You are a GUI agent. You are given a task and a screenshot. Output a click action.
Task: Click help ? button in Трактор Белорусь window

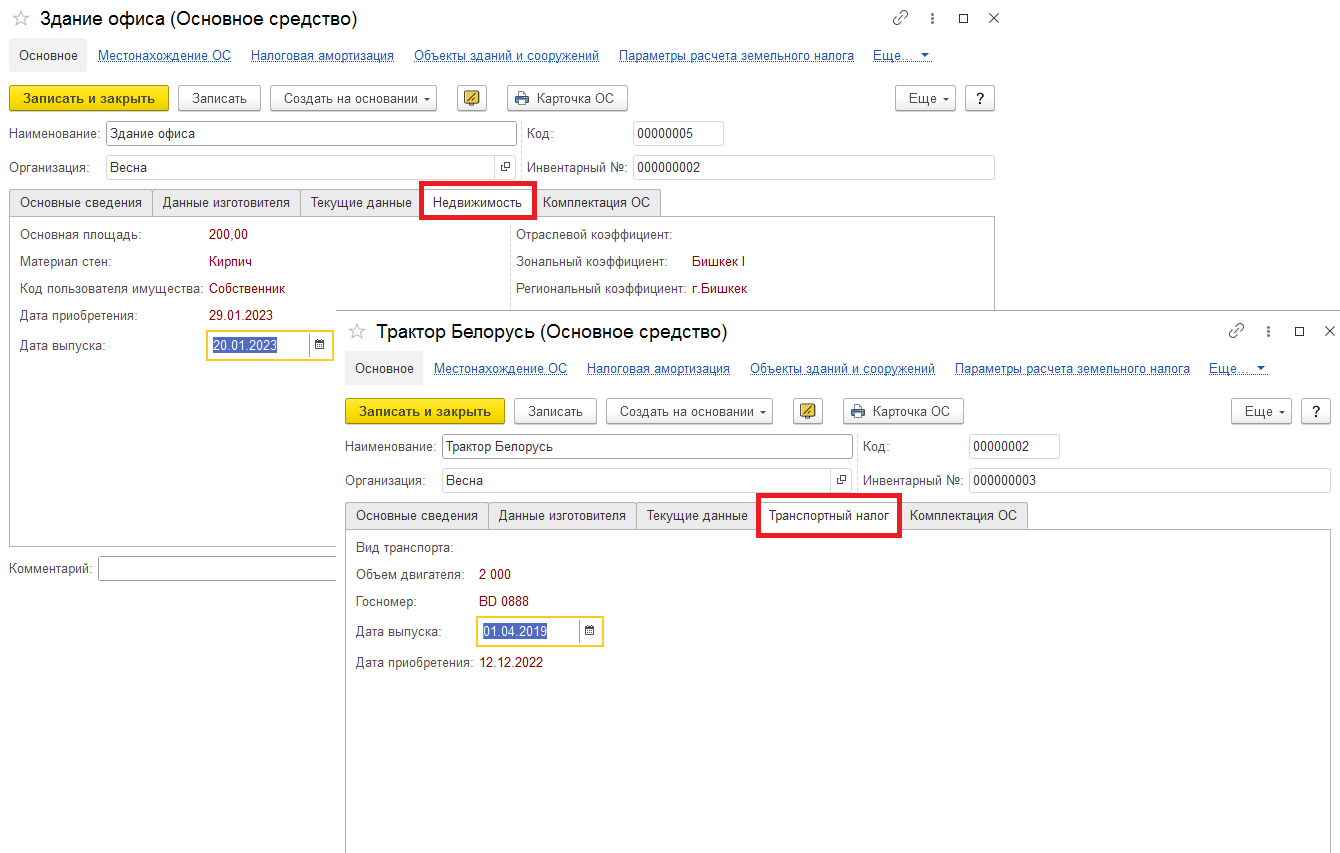point(1316,411)
